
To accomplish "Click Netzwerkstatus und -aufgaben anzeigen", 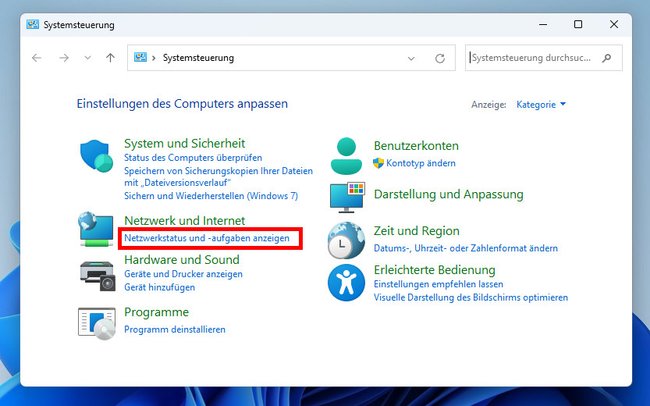I will pos(207,238).
